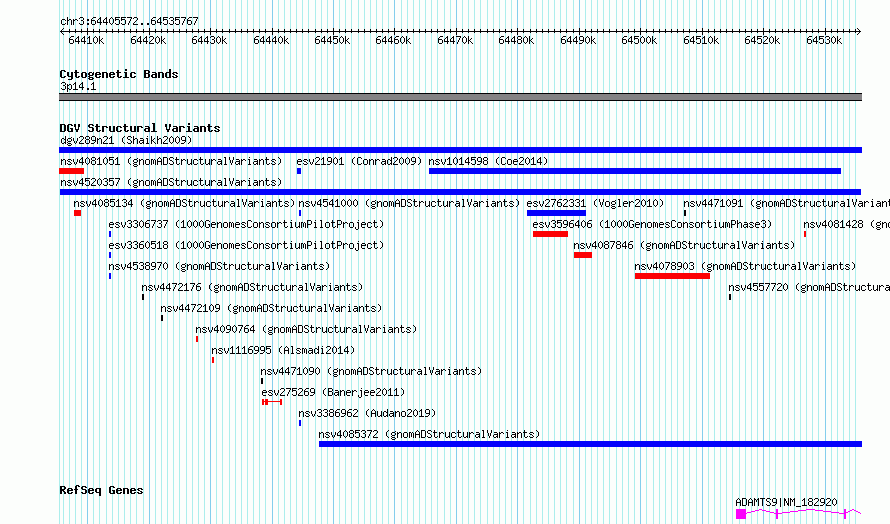Click the 64410k ruler position
Viewport: 890px width, 524px height.
[x=86, y=40]
